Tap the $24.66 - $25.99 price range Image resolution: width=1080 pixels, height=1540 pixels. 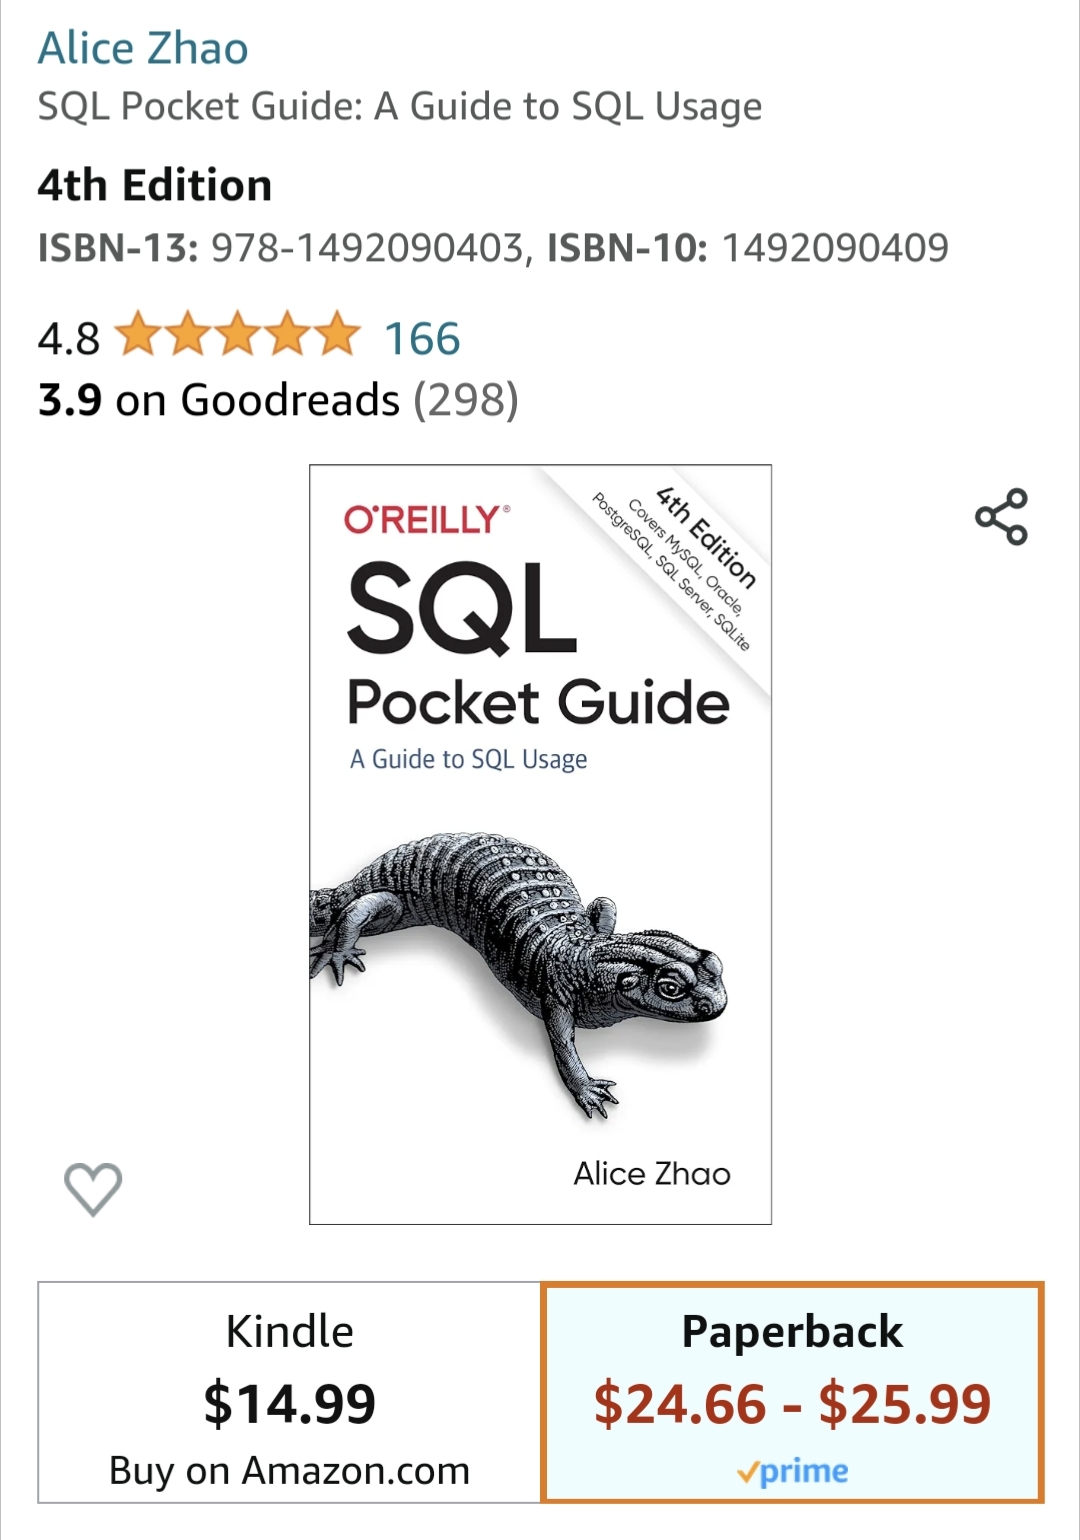pyautogui.click(x=792, y=1403)
